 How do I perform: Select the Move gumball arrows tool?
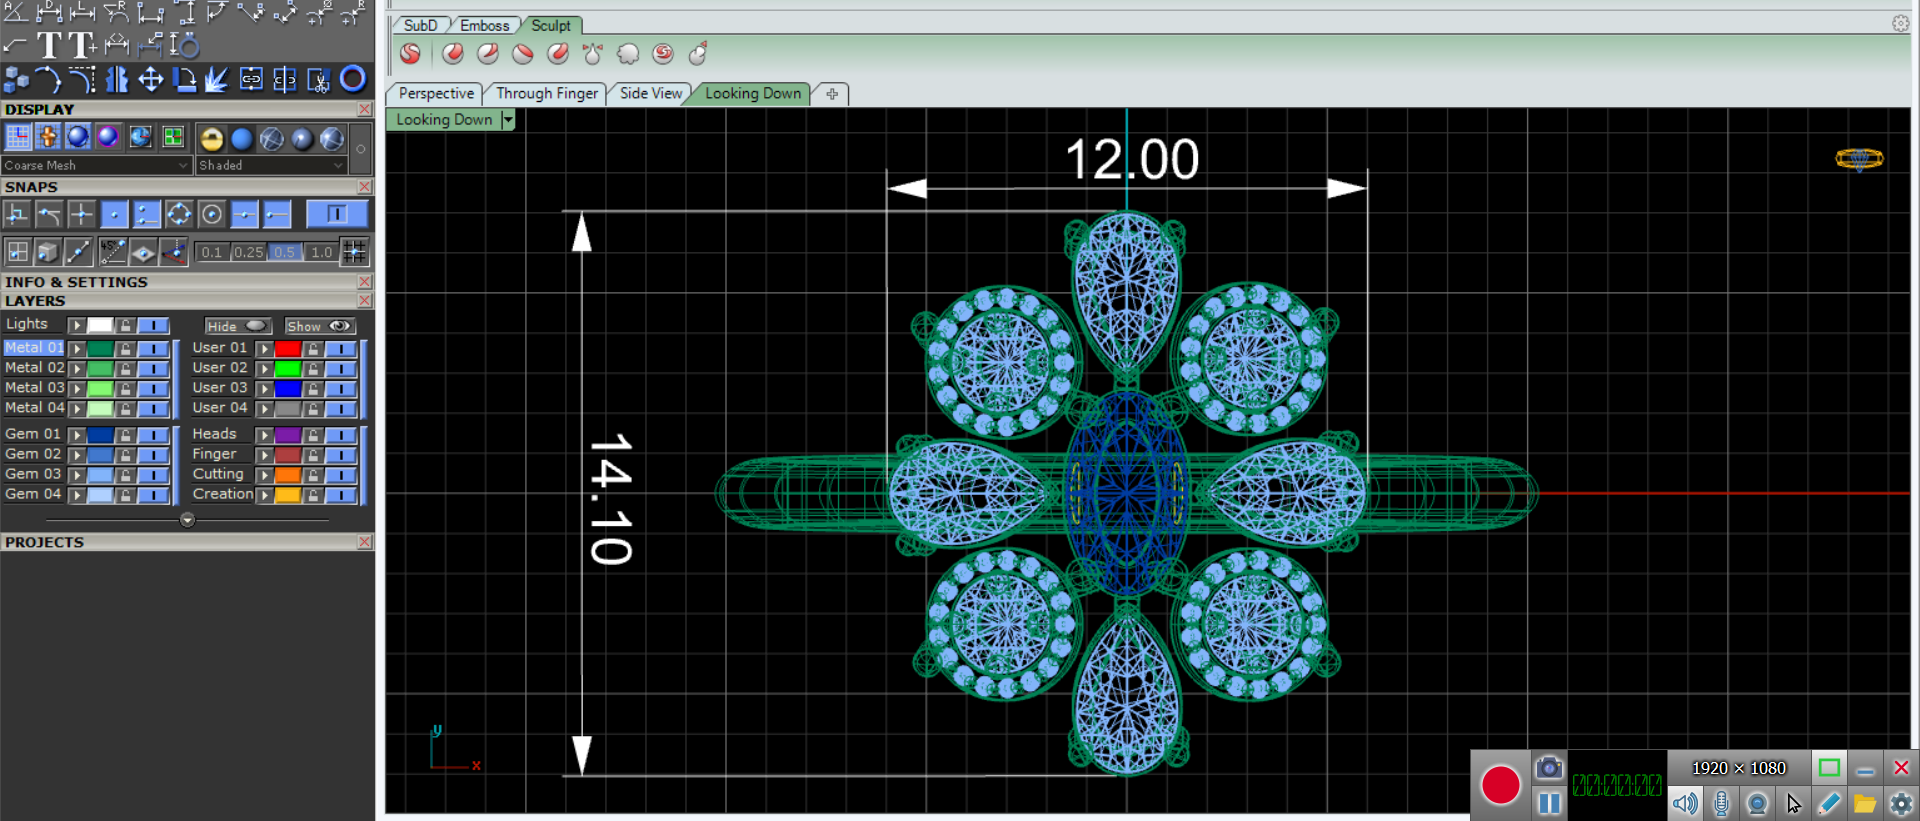pyautogui.click(x=151, y=79)
